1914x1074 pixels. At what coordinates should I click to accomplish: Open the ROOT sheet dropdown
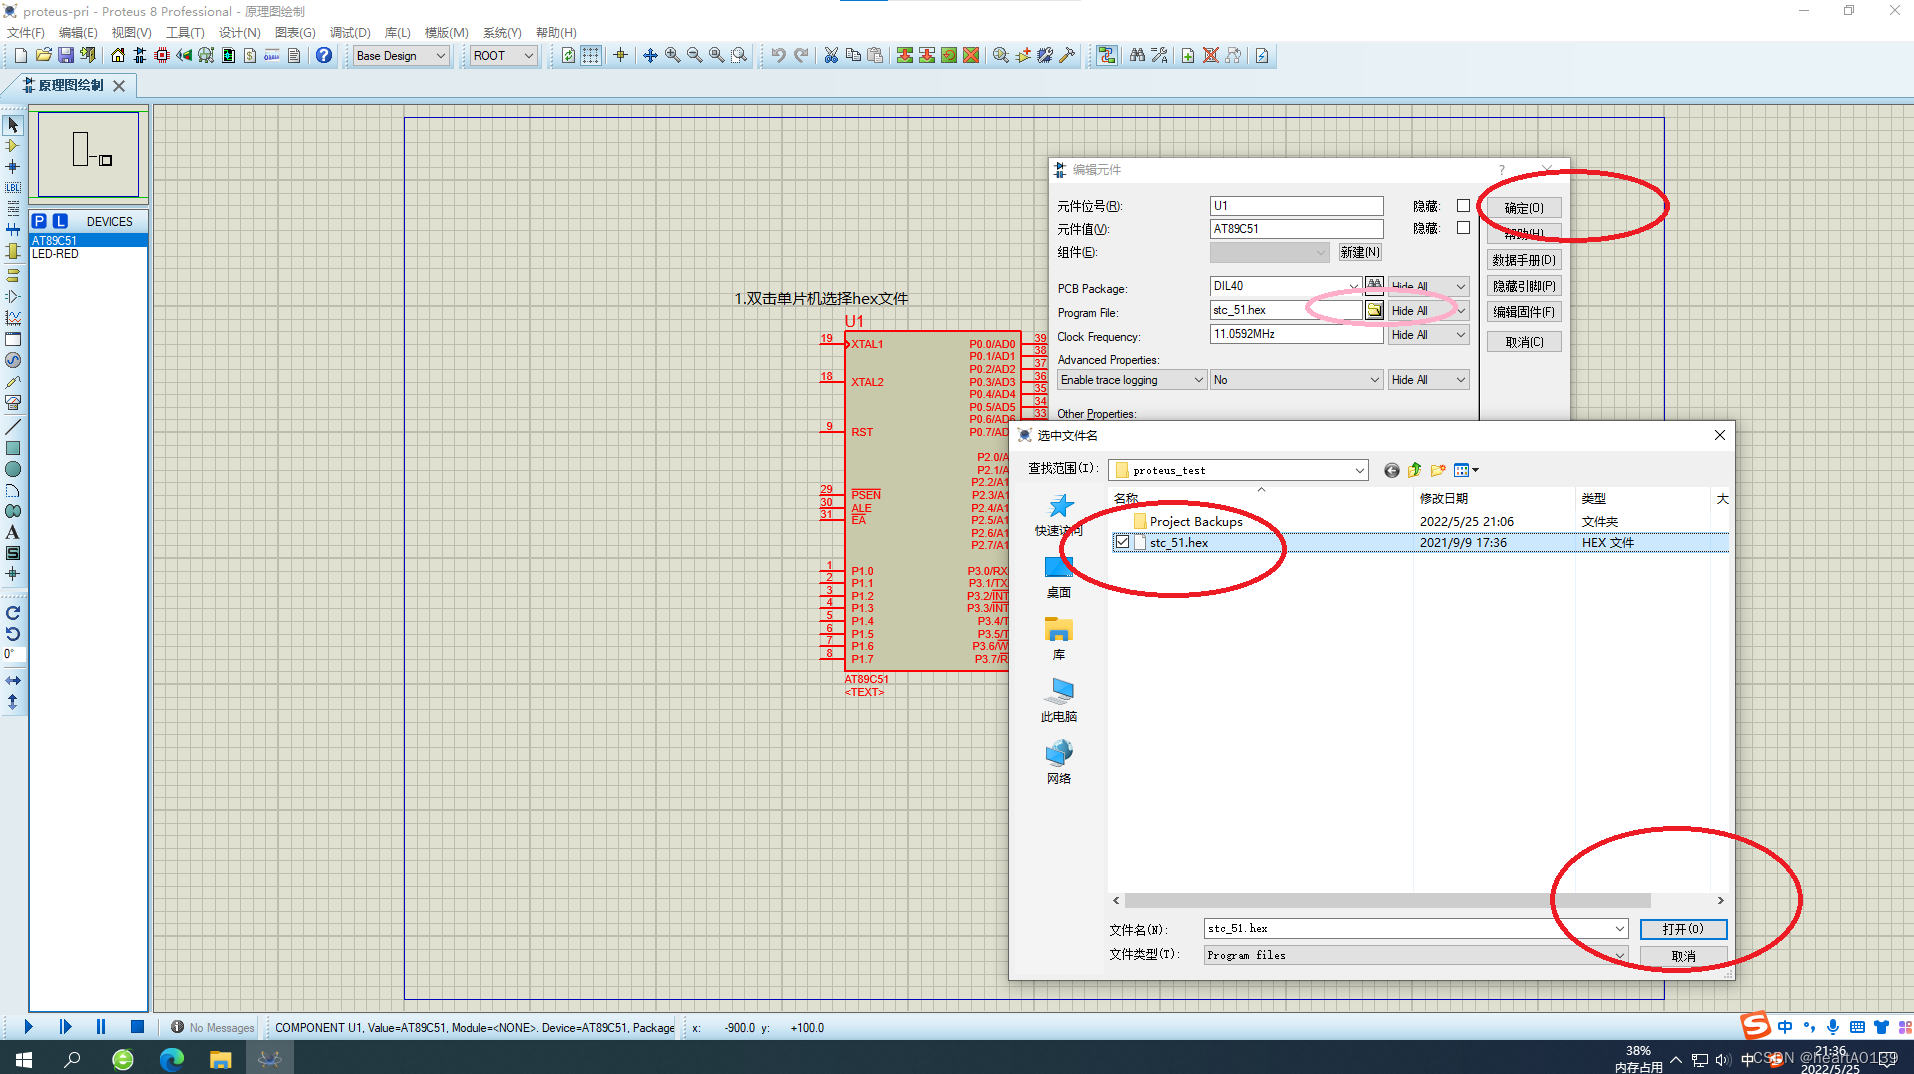tap(504, 56)
